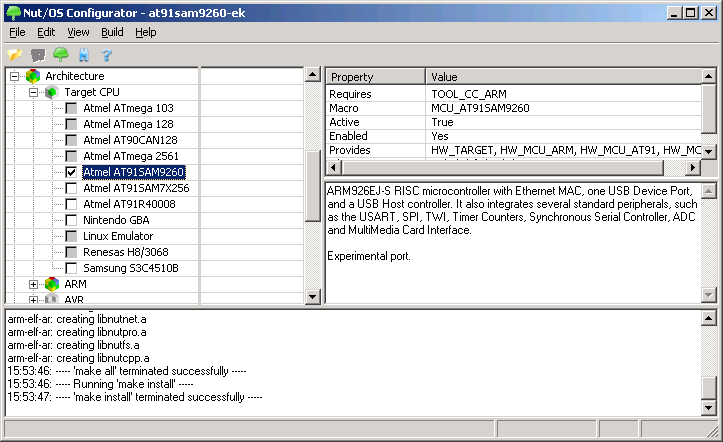
Task: Click the Target CPU green cube icon
Action: tap(52, 92)
